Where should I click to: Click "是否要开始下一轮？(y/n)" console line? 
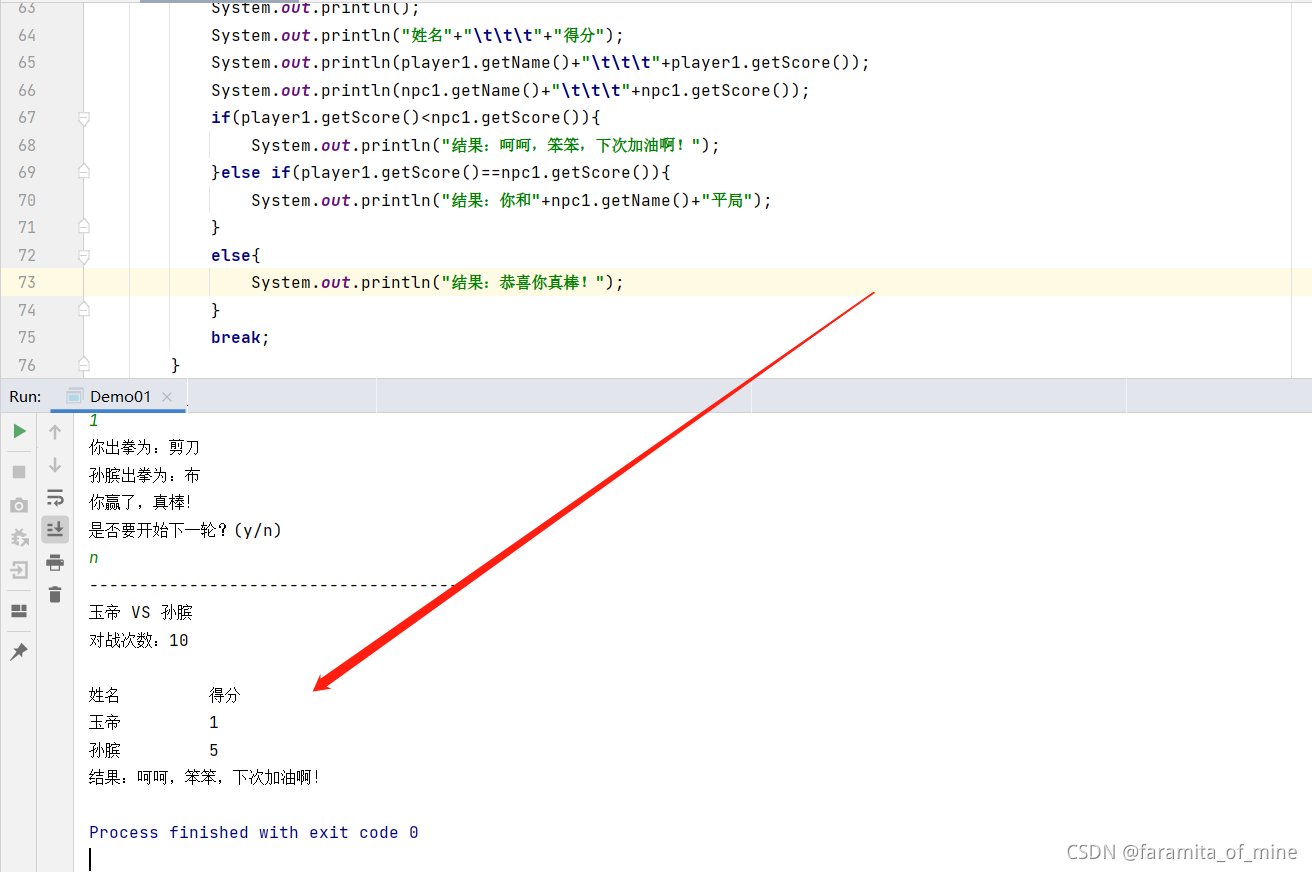(185, 530)
